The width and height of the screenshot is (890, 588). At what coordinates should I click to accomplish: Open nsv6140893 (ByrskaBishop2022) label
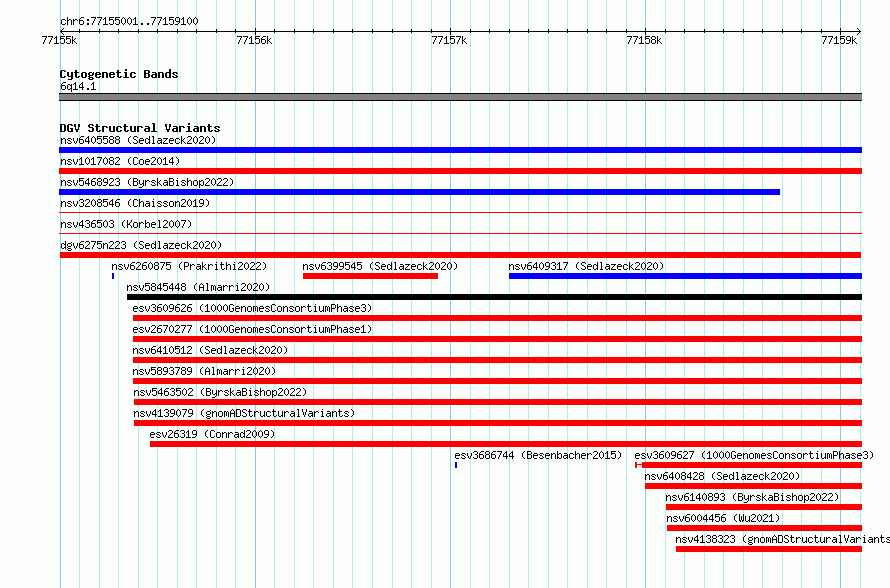pyautogui.click(x=752, y=497)
